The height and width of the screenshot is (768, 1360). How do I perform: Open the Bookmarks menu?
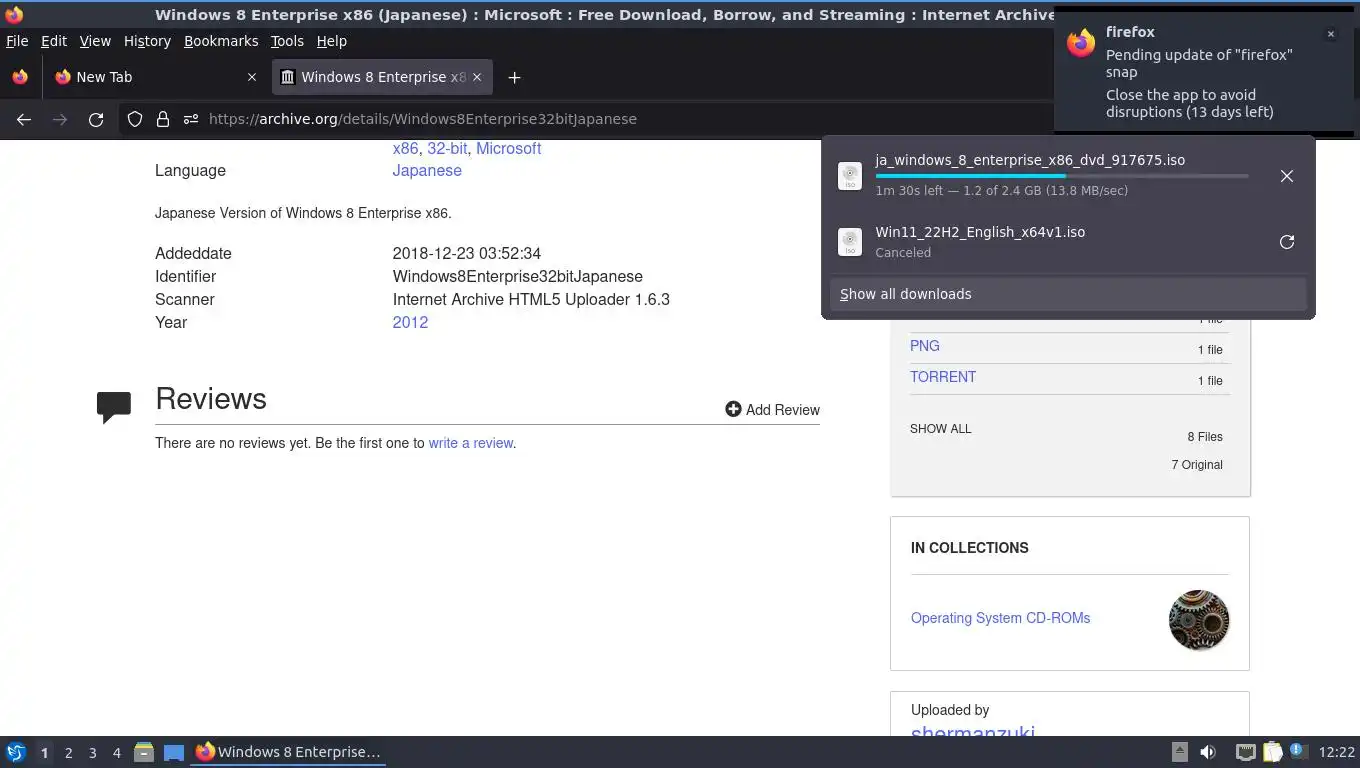[x=221, y=41]
